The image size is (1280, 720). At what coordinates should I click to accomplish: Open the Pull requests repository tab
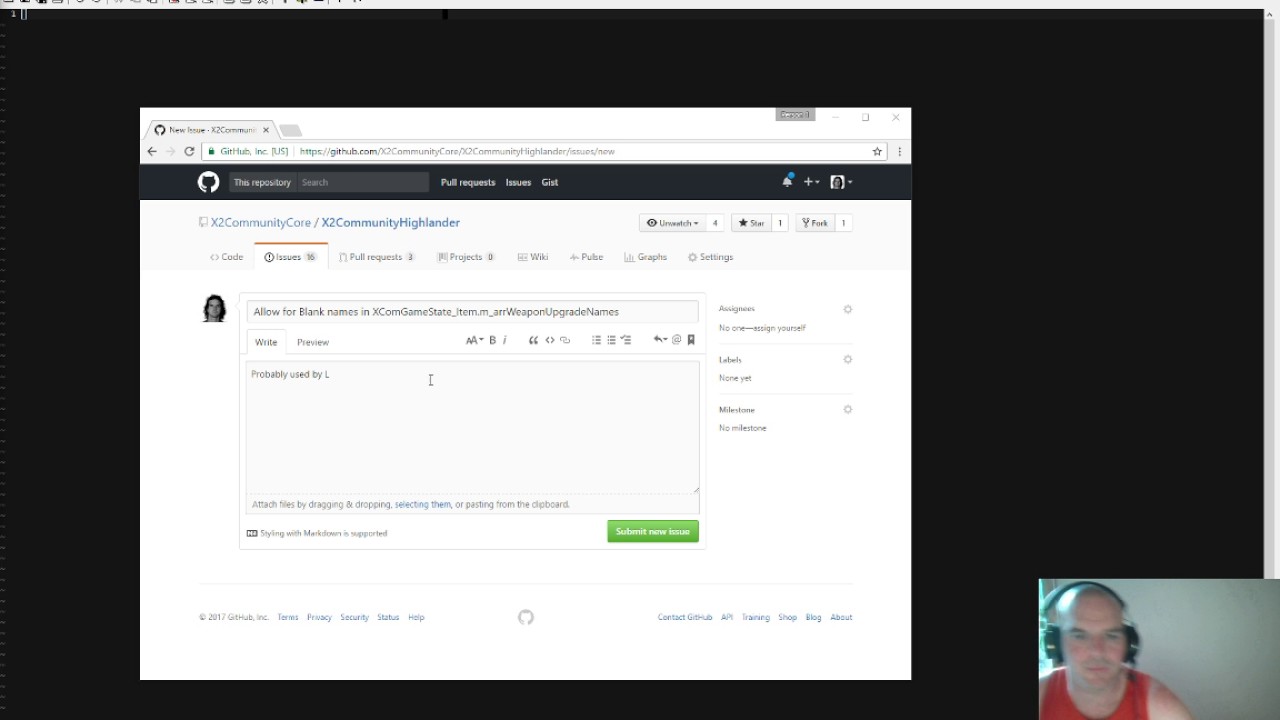click(376, 257)
